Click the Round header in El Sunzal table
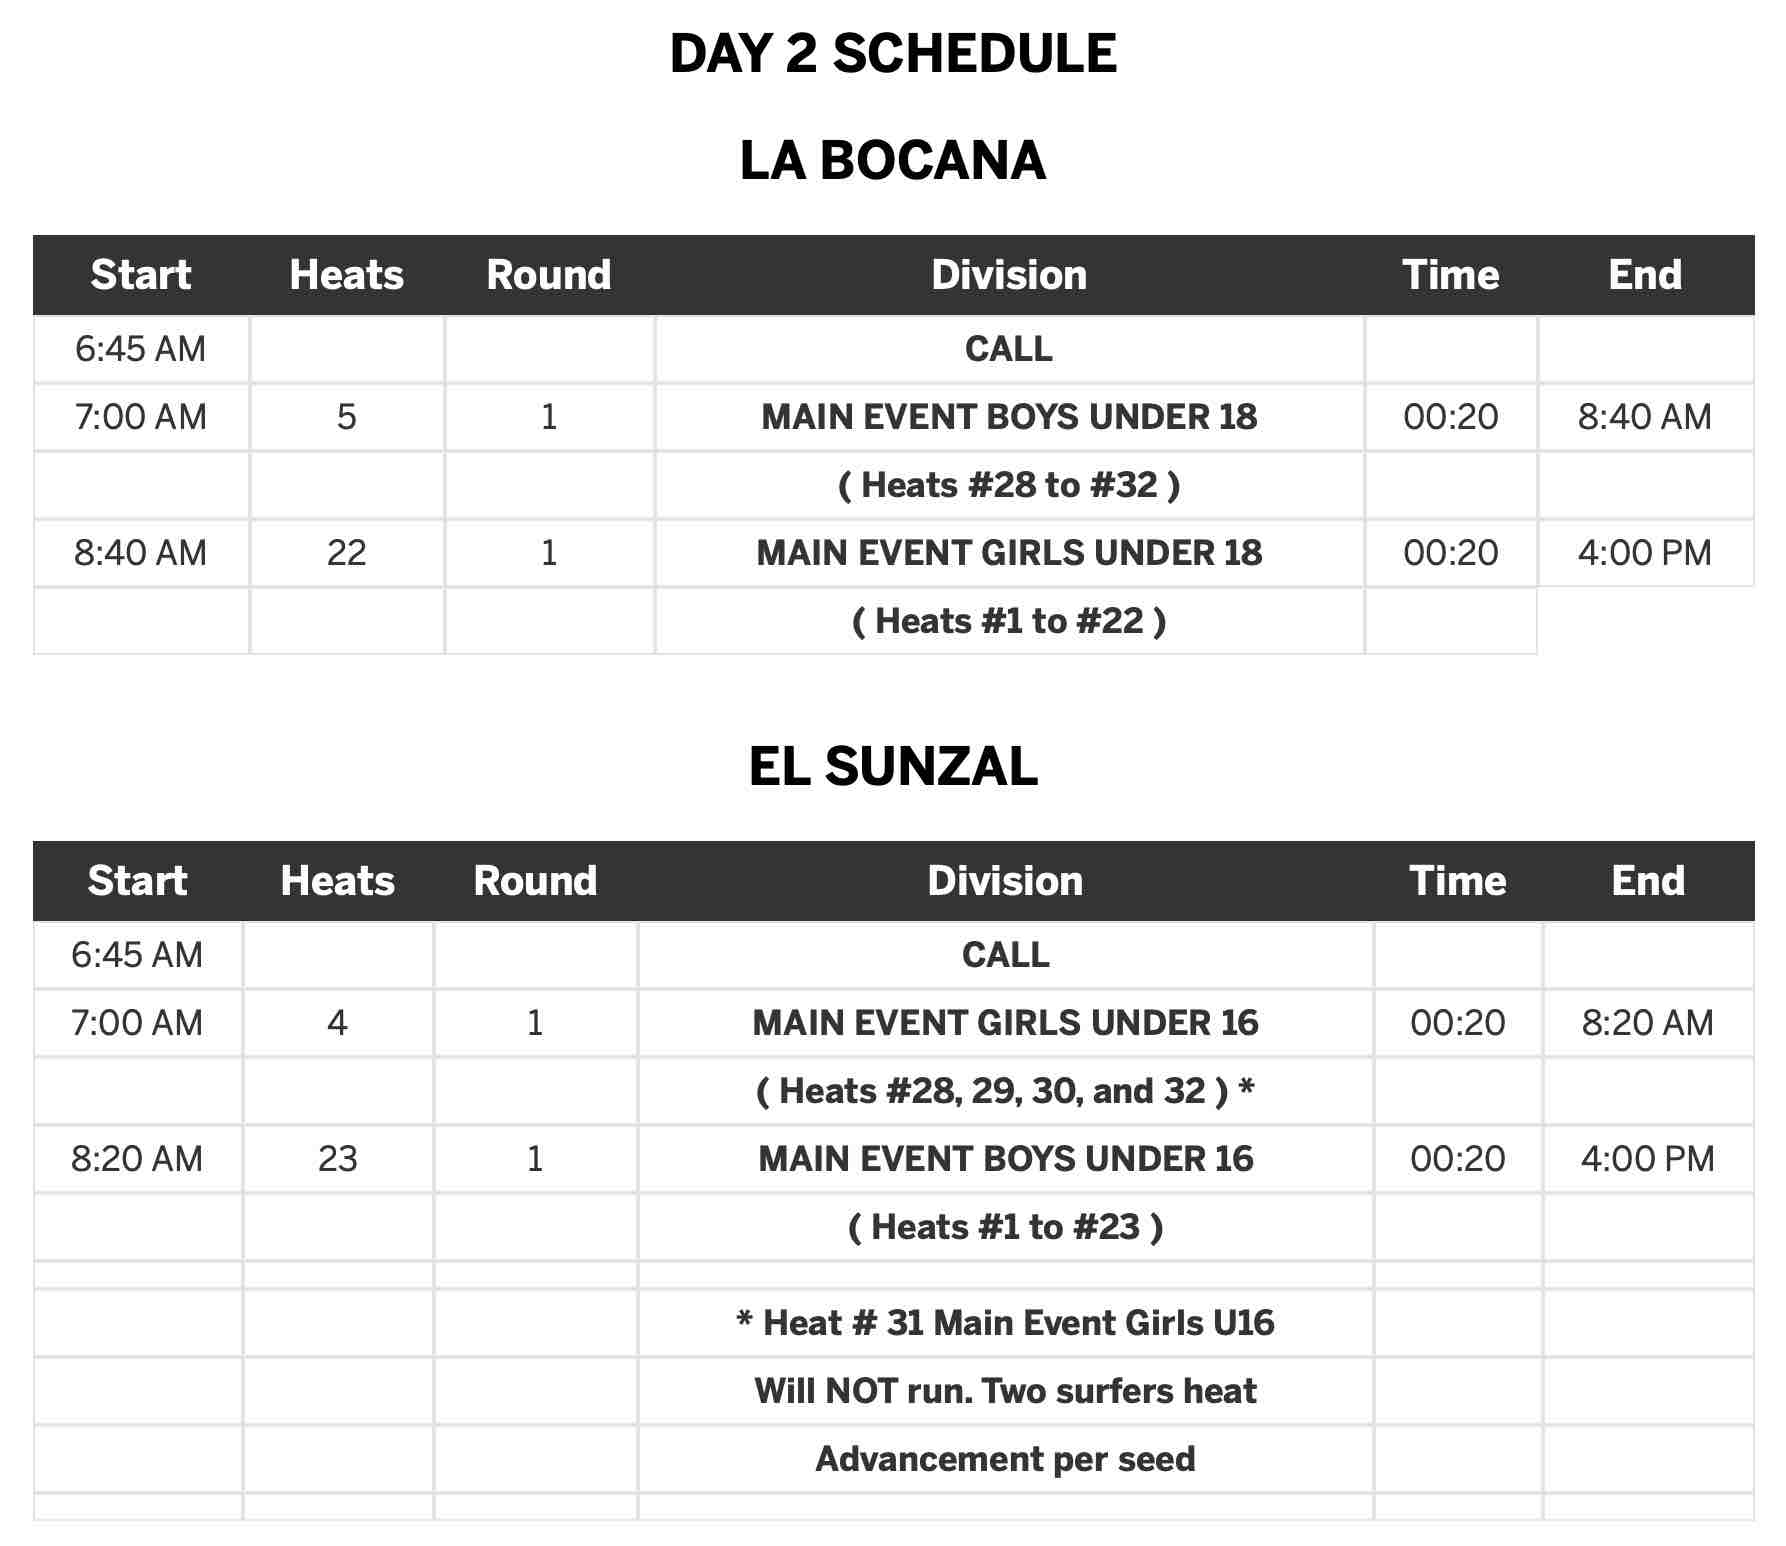Viewport: 1786px width, 1546px height. click(x=535, y=881)
